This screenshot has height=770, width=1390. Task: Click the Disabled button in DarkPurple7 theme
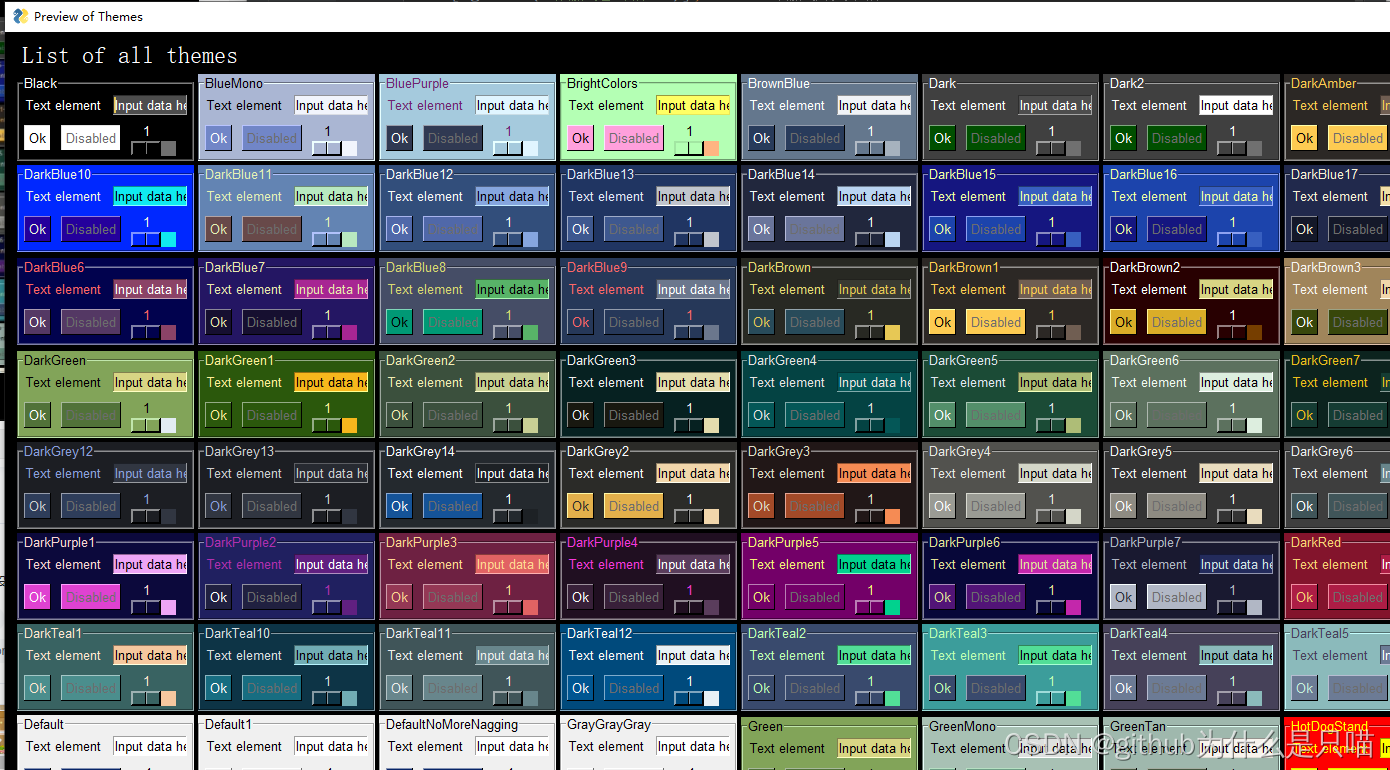point(1177,597)
